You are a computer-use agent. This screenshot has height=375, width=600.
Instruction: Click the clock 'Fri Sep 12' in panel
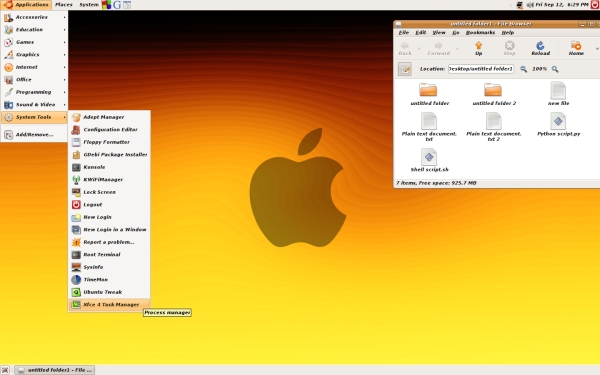click(x=562, y=5)
